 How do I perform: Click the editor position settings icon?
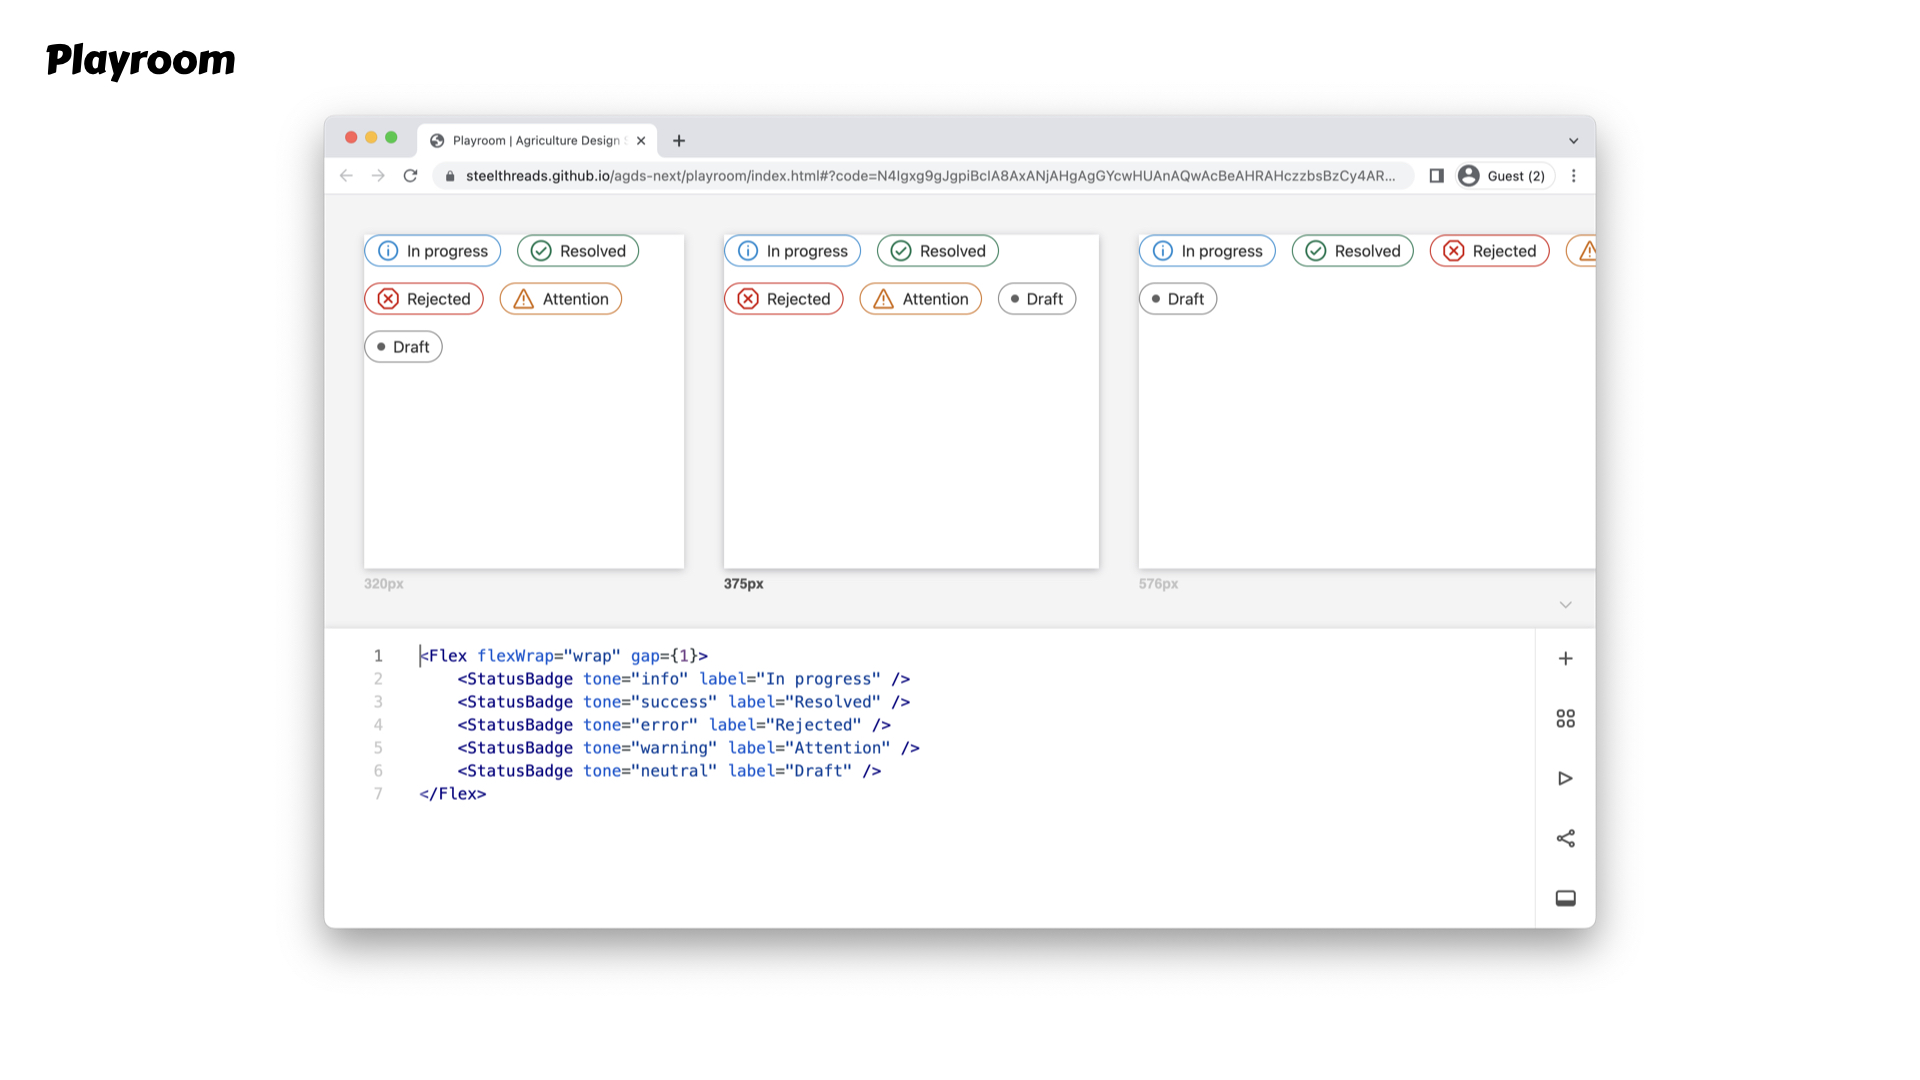pos(1565,898)
